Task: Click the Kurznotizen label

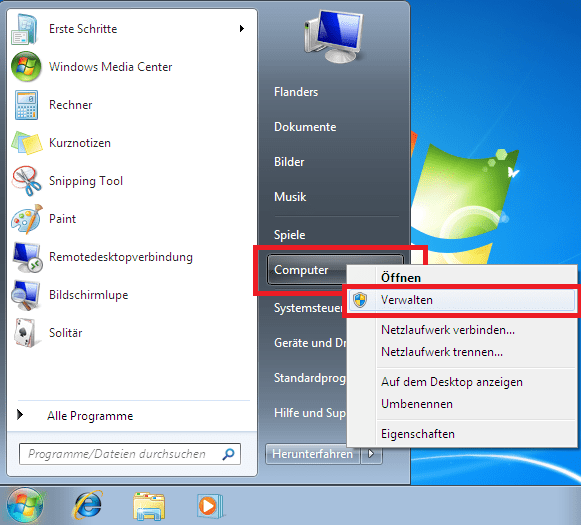Action: tap(80, 143)
